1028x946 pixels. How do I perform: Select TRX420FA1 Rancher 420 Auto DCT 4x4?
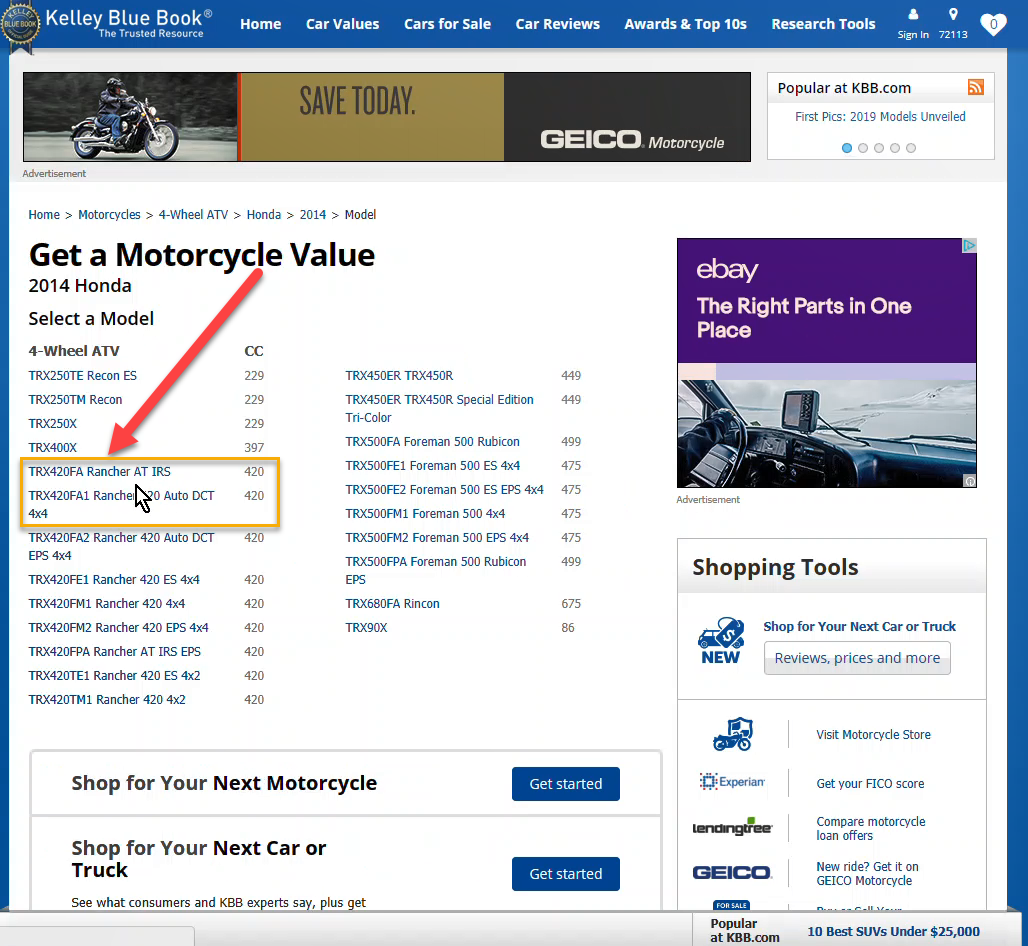121,504
